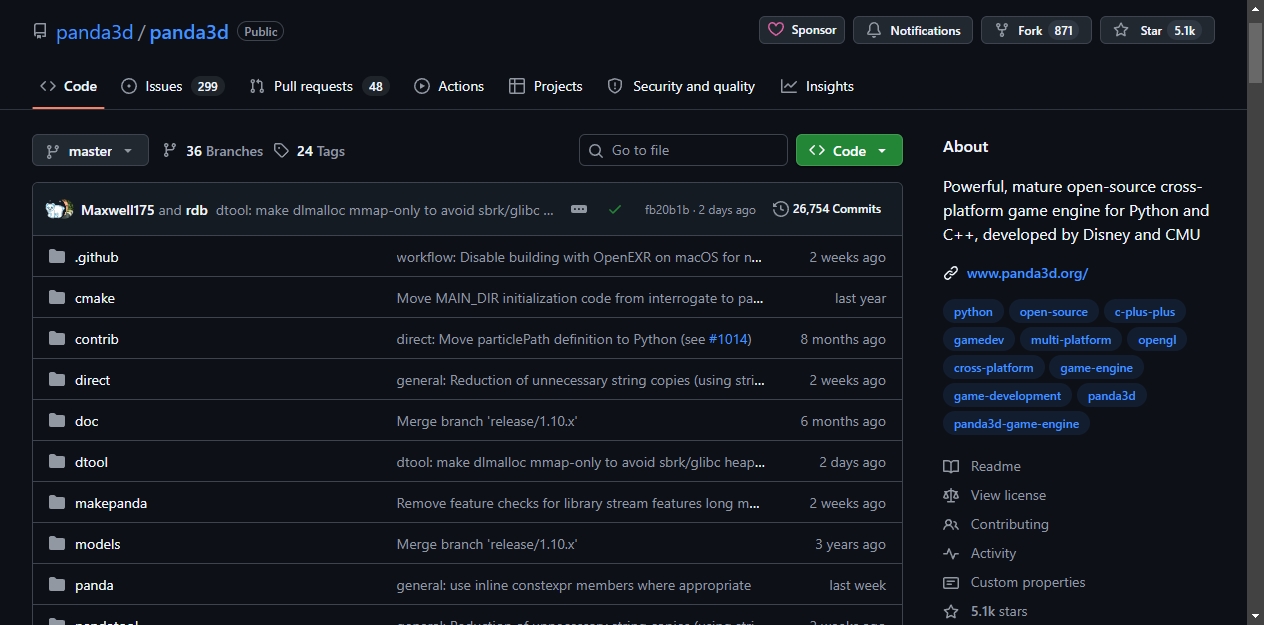1264x625 pixels.
Task: Click the cmake folder icon
Action: pyautogui.click(x=57, y=298)
